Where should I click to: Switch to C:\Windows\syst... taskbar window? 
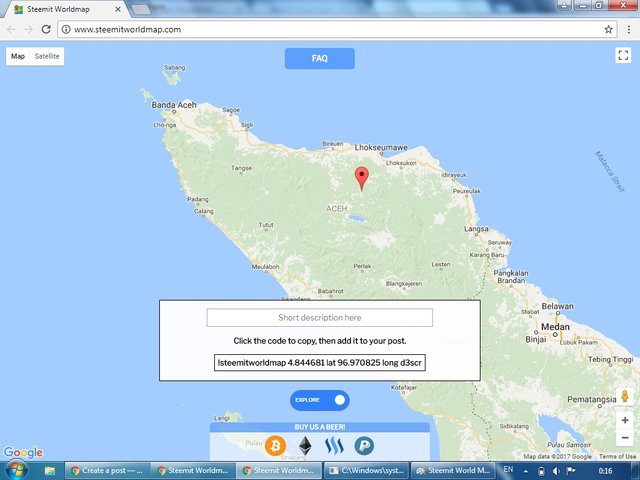366,471
